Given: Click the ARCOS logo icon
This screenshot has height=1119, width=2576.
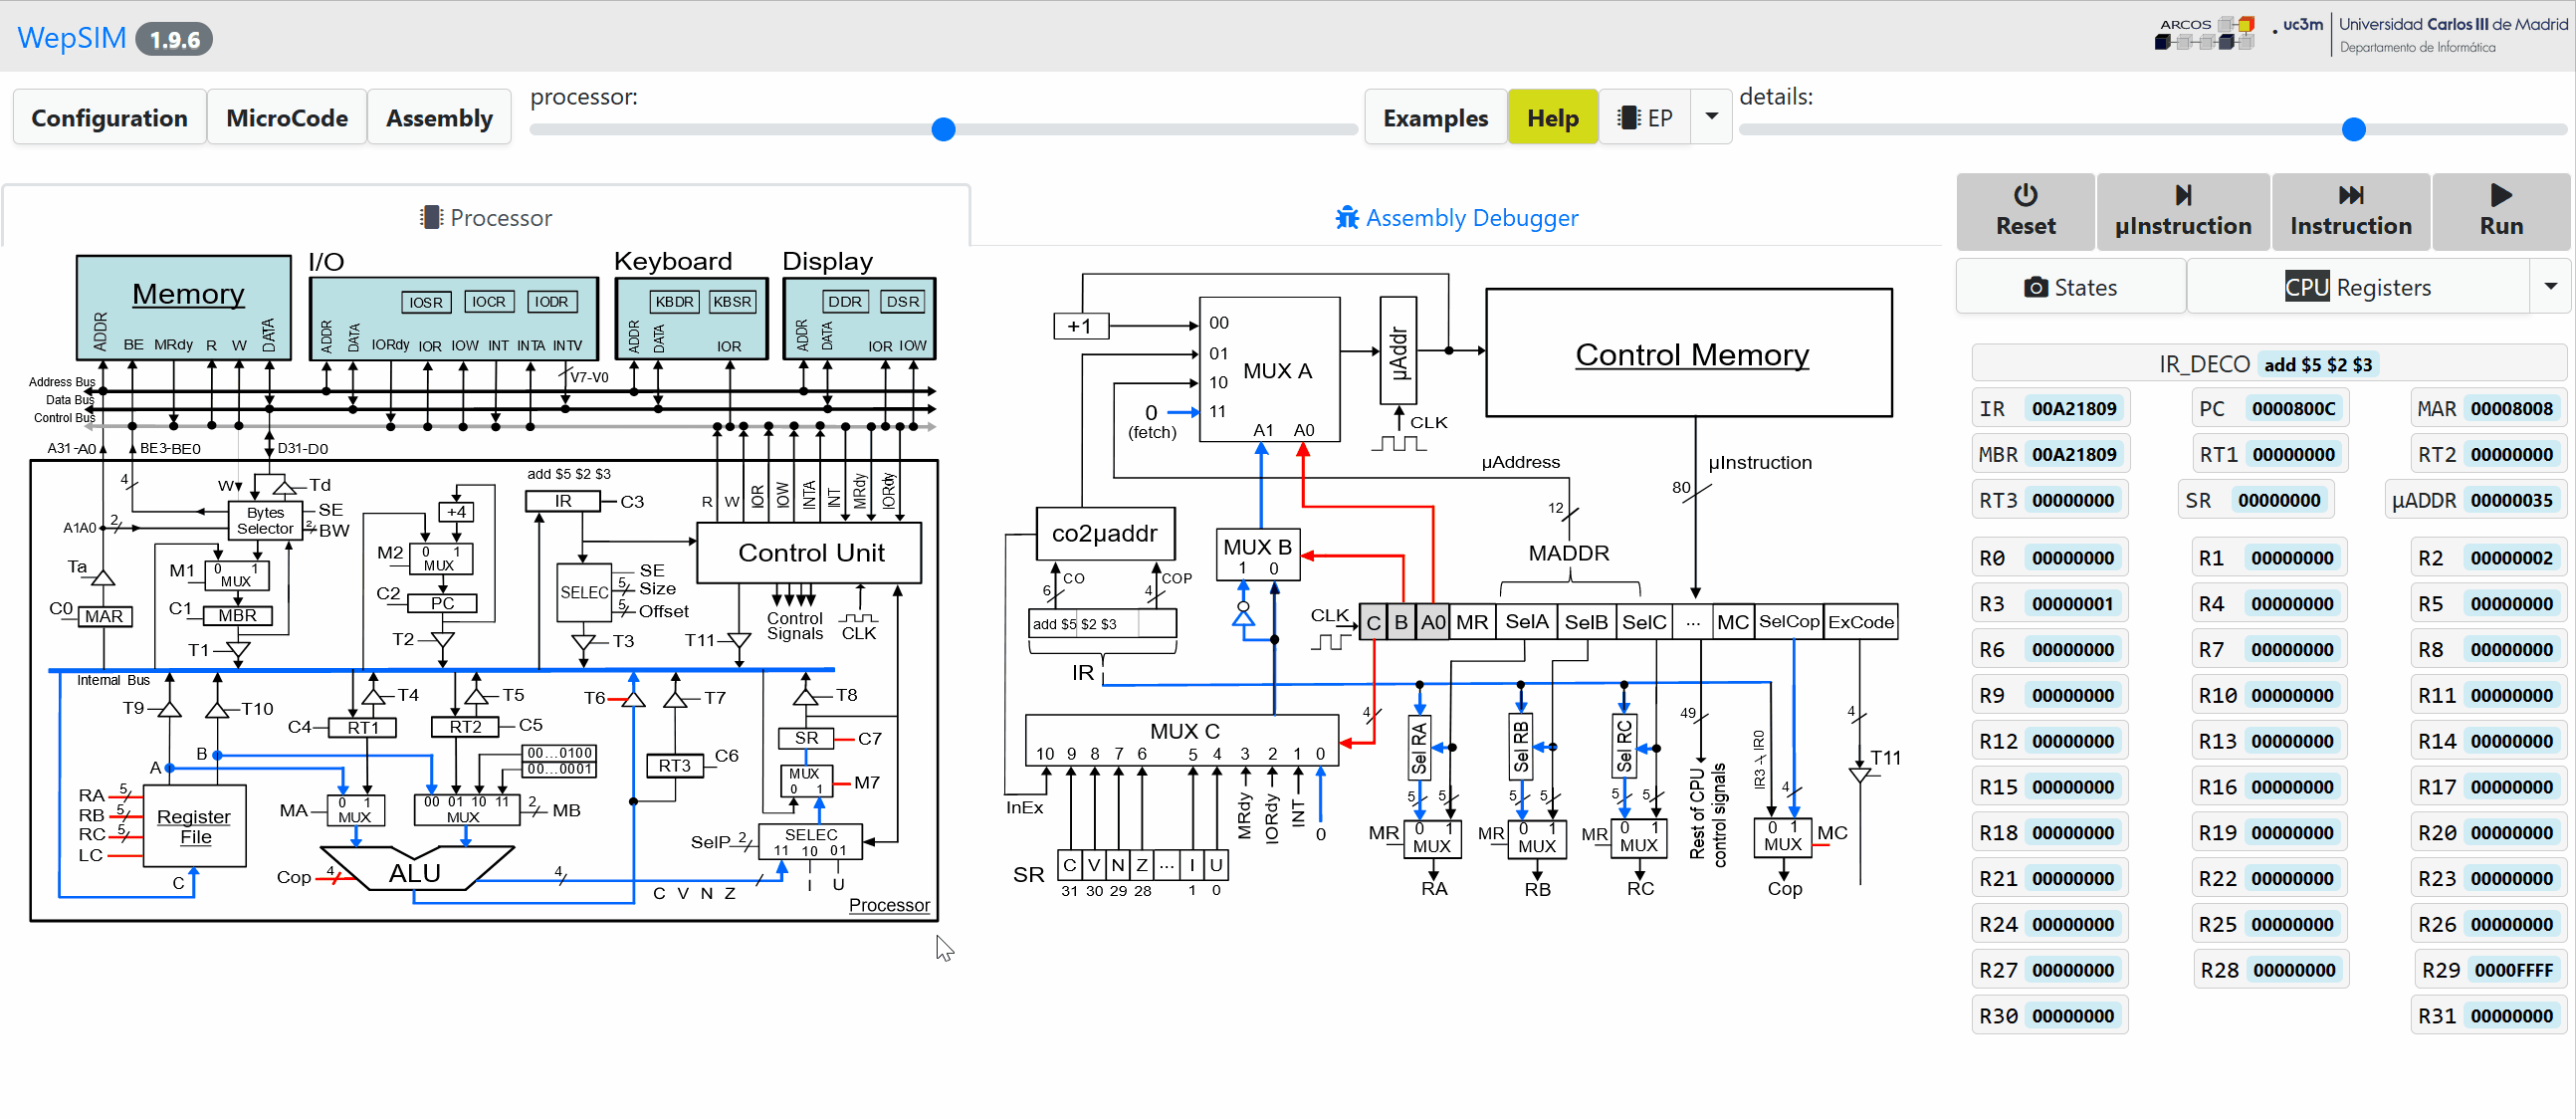Looking at the screenshot, I should 2205,33.
